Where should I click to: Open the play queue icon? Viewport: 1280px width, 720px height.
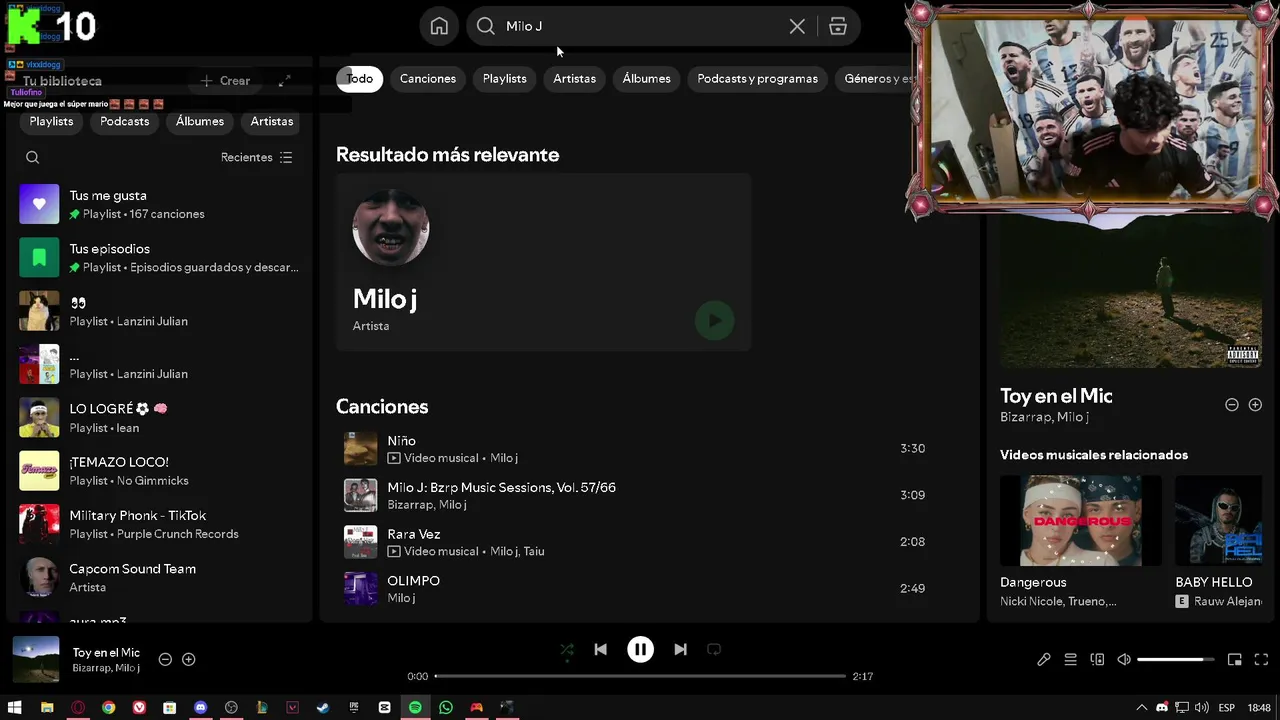[x=1070, y=660]
